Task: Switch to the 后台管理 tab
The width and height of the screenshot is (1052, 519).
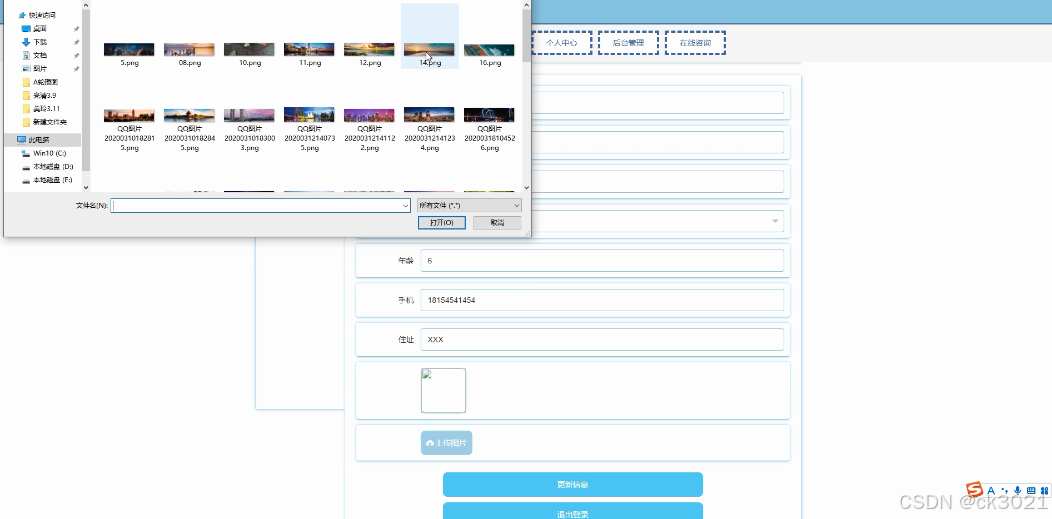Action: pos(629,42)
